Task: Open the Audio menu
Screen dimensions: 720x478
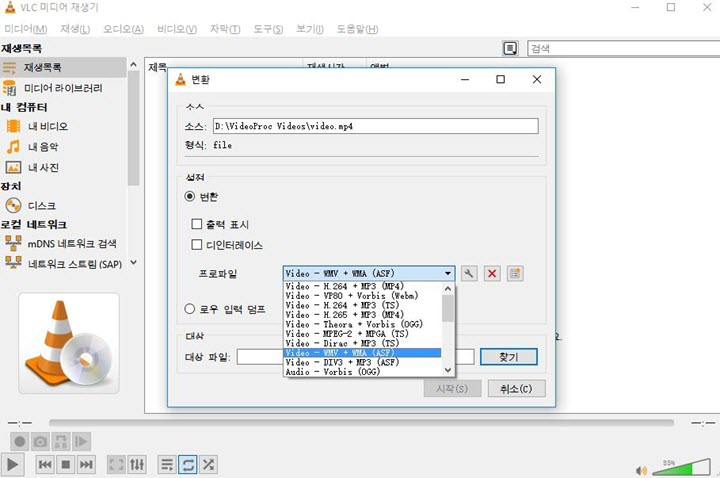Action: coord(123,29)
